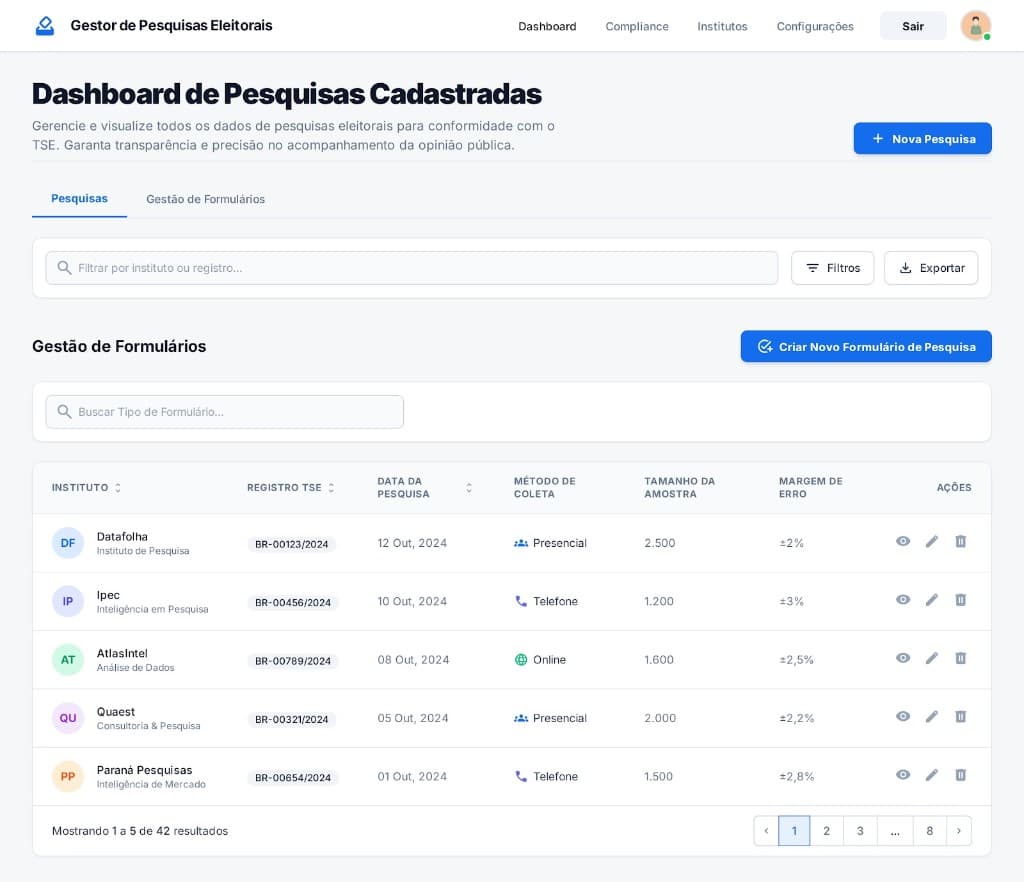Select current page 1 in pagination

(794, 831)
